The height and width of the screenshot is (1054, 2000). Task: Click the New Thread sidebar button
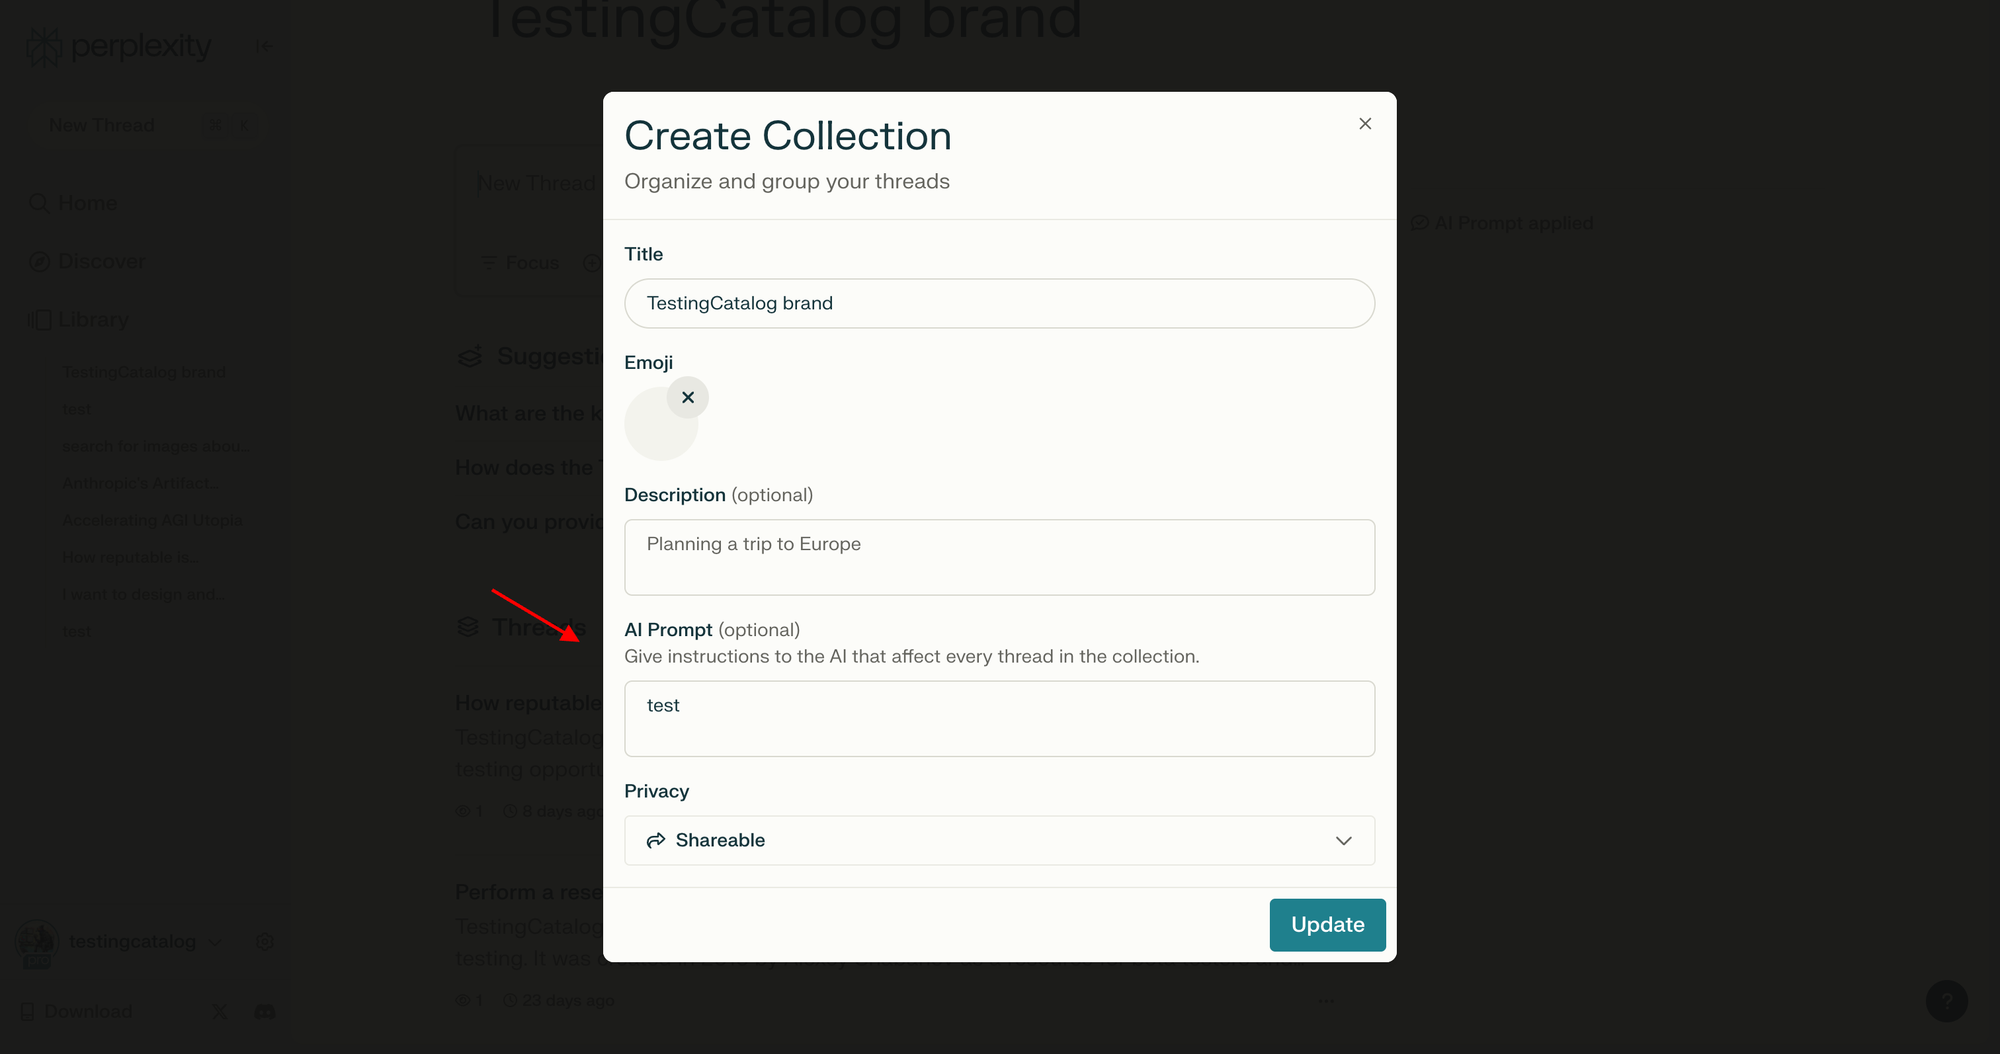point(145,125)
